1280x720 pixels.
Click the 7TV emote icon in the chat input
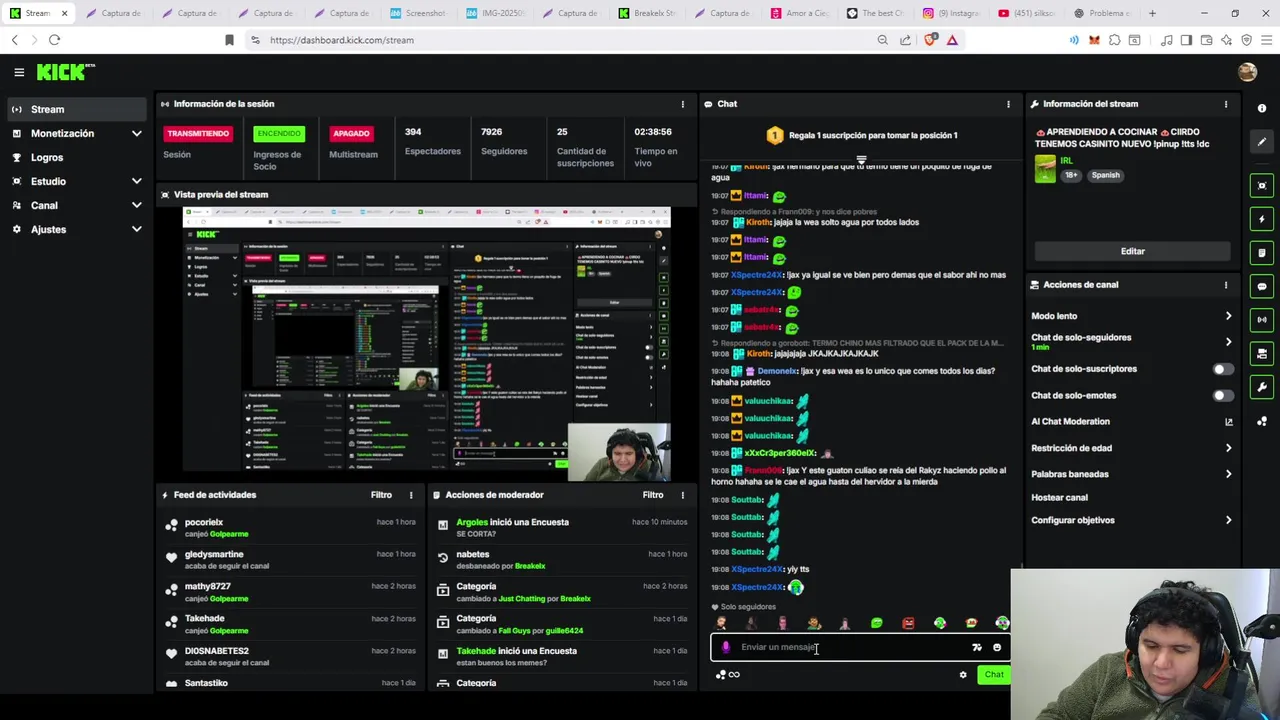pyautogui.click(x=977, y=647)
